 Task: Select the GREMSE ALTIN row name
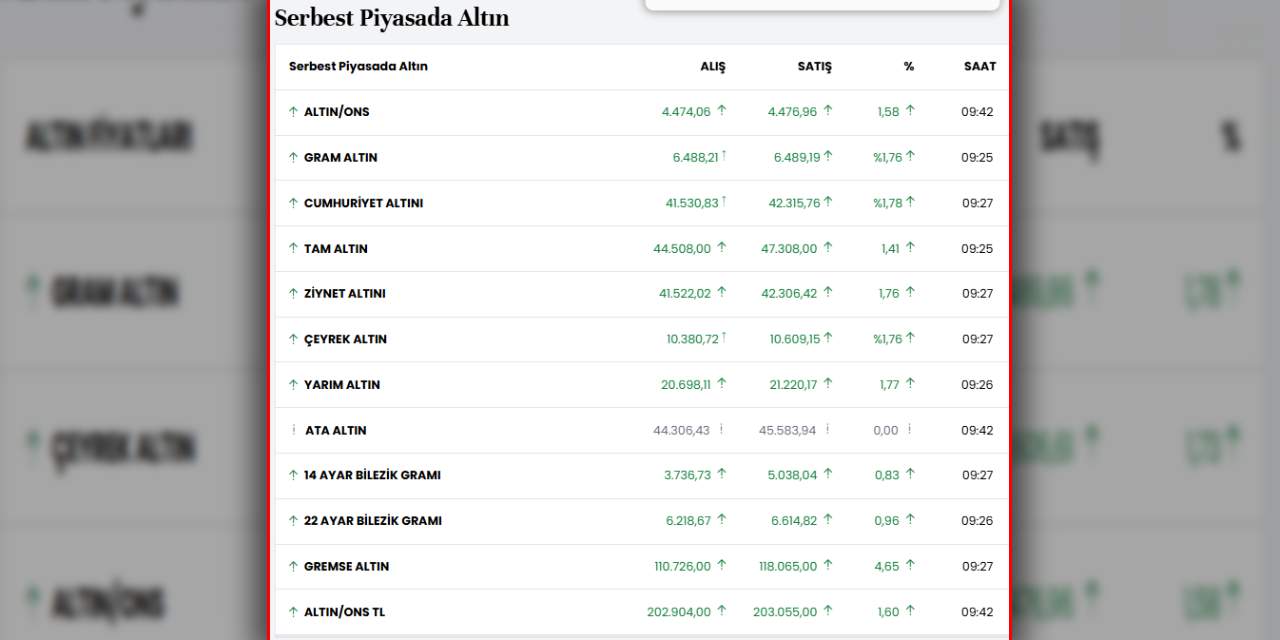pyautogui.click(x=346, y=566)
